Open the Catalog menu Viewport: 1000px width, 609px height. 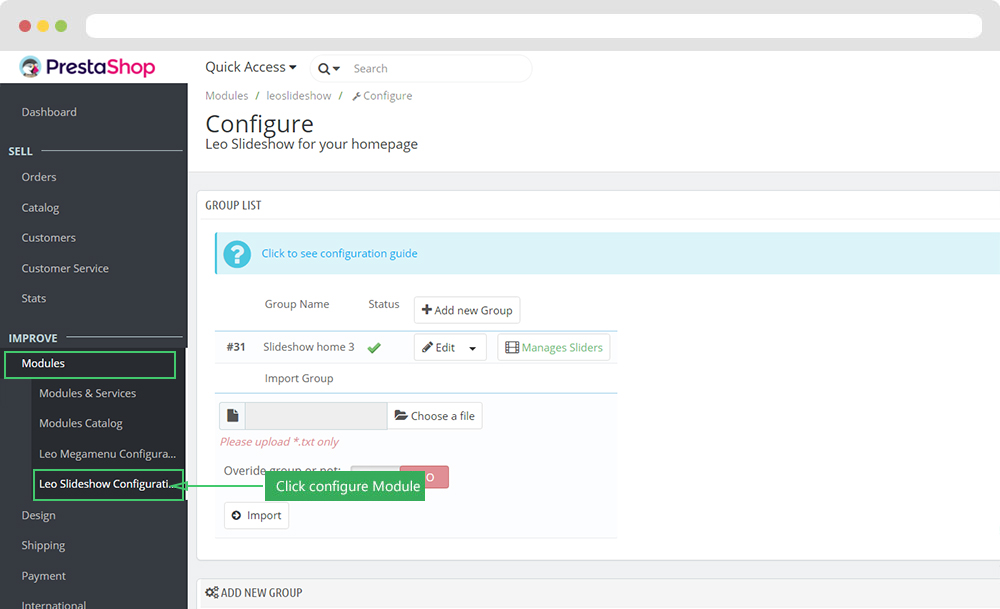(40, 208)
